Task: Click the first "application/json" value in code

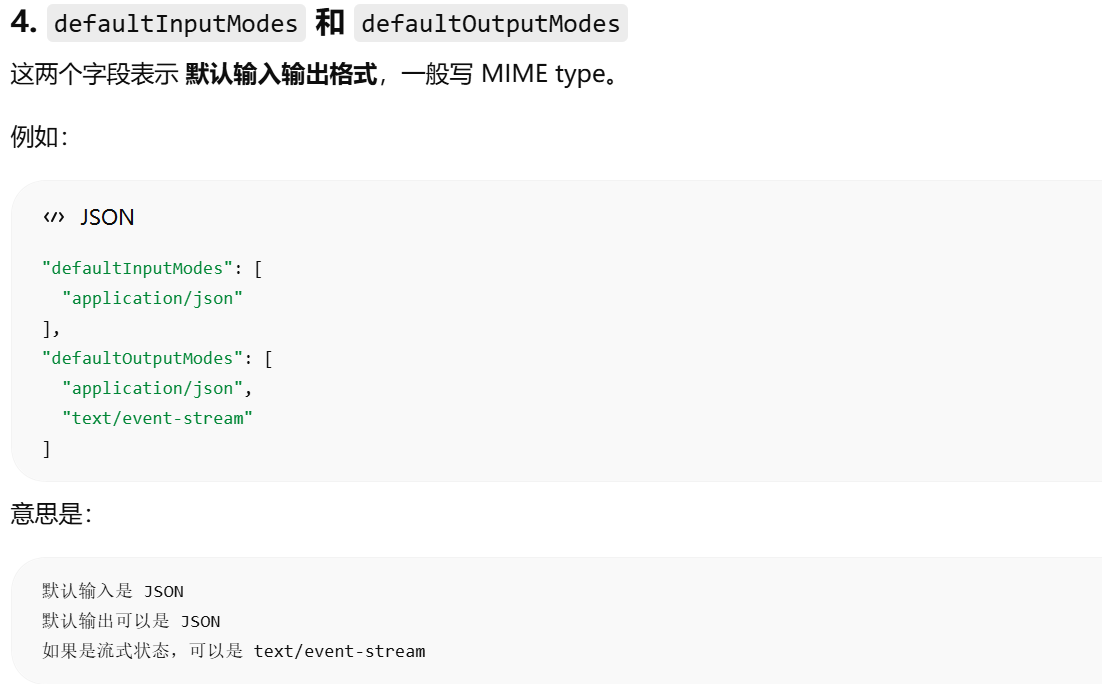Action: (153, 299)
